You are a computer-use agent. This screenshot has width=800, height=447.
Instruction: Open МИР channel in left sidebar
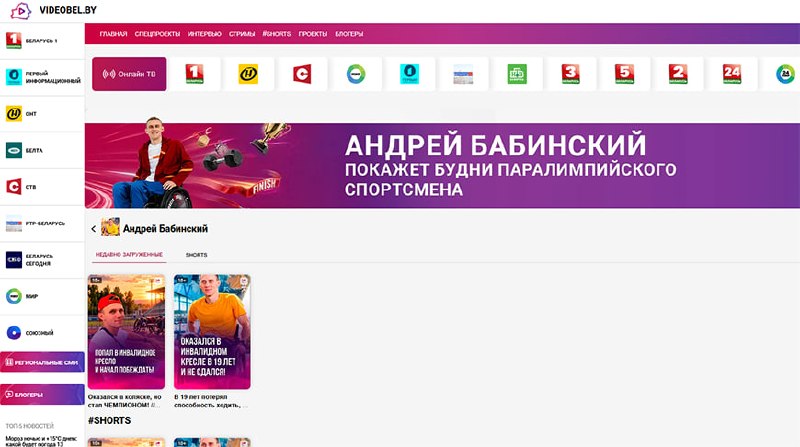click(42, 296)
